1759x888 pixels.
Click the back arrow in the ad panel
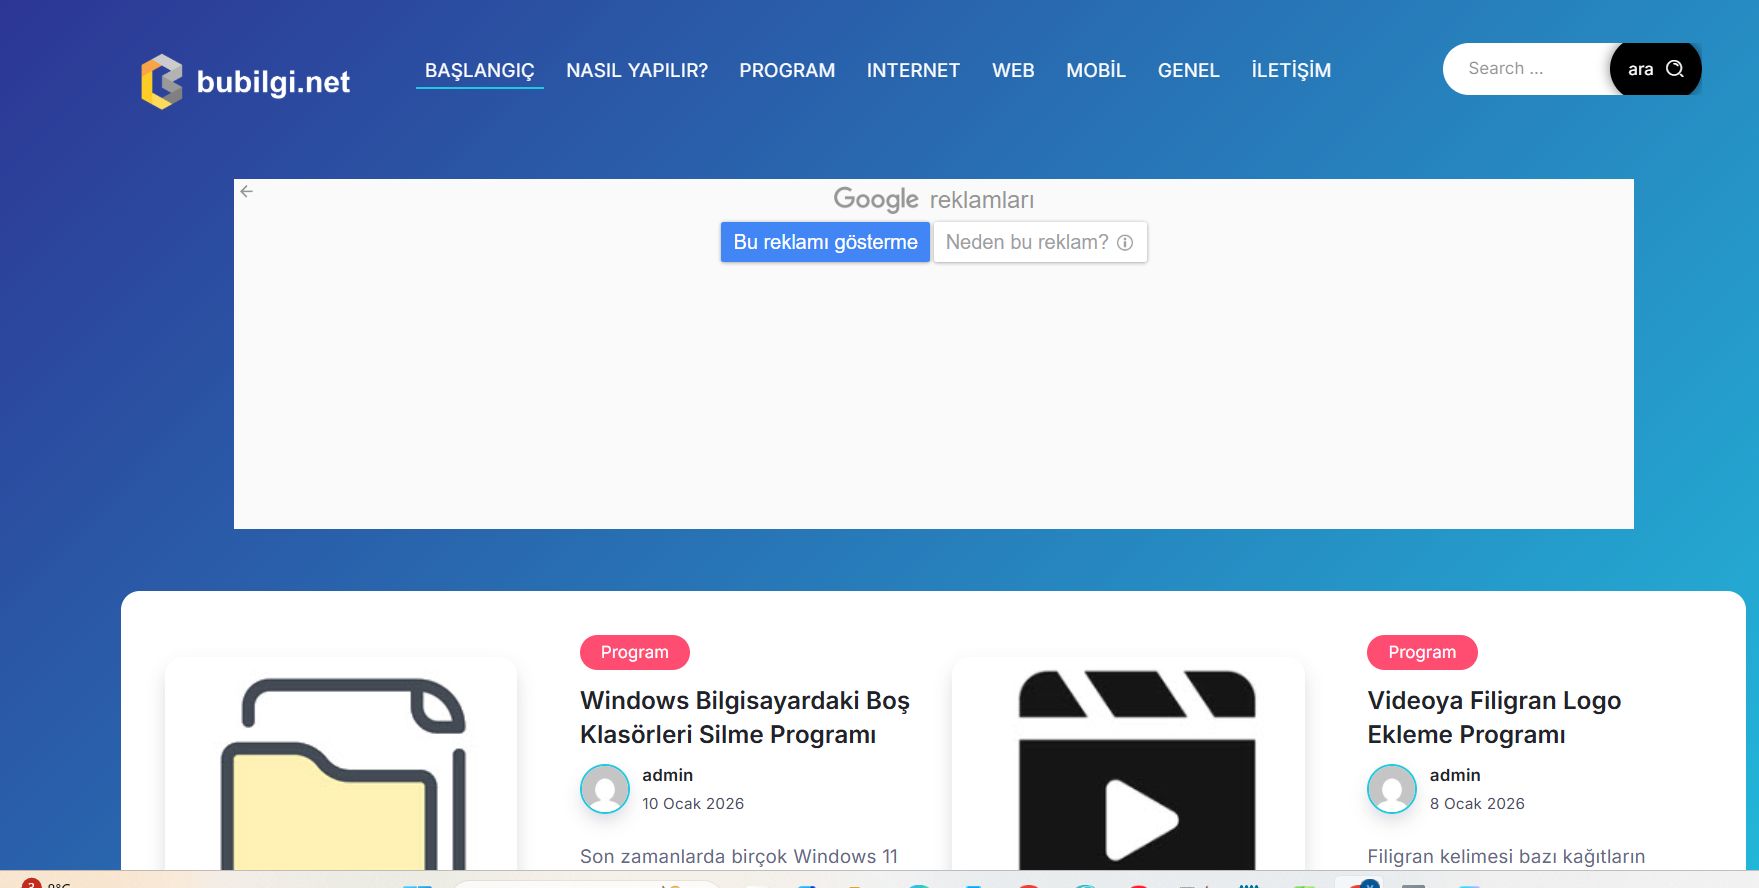click(247, 191)
